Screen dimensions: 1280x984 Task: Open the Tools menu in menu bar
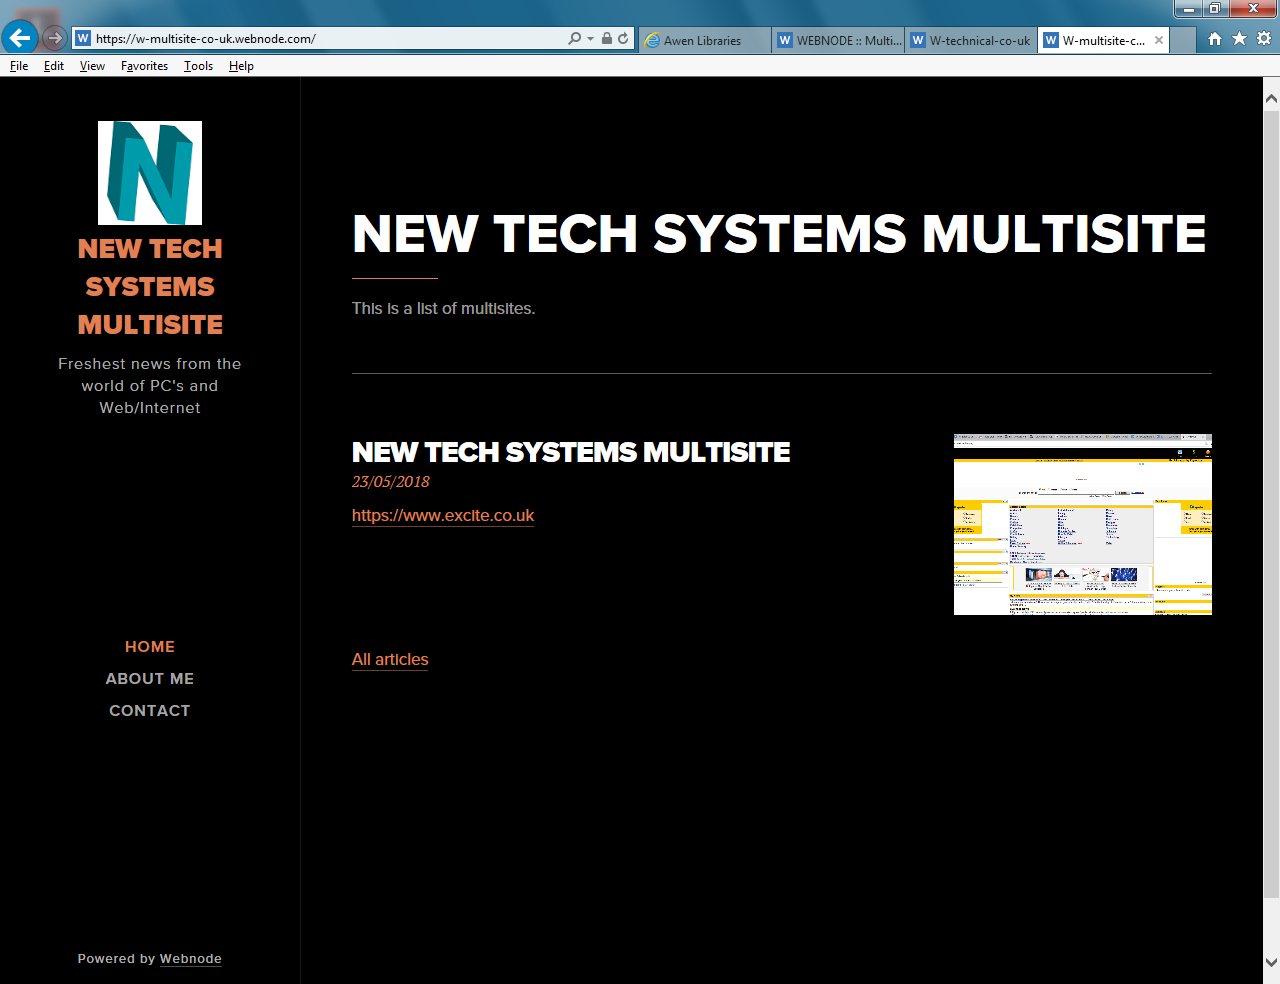[198, 66]
